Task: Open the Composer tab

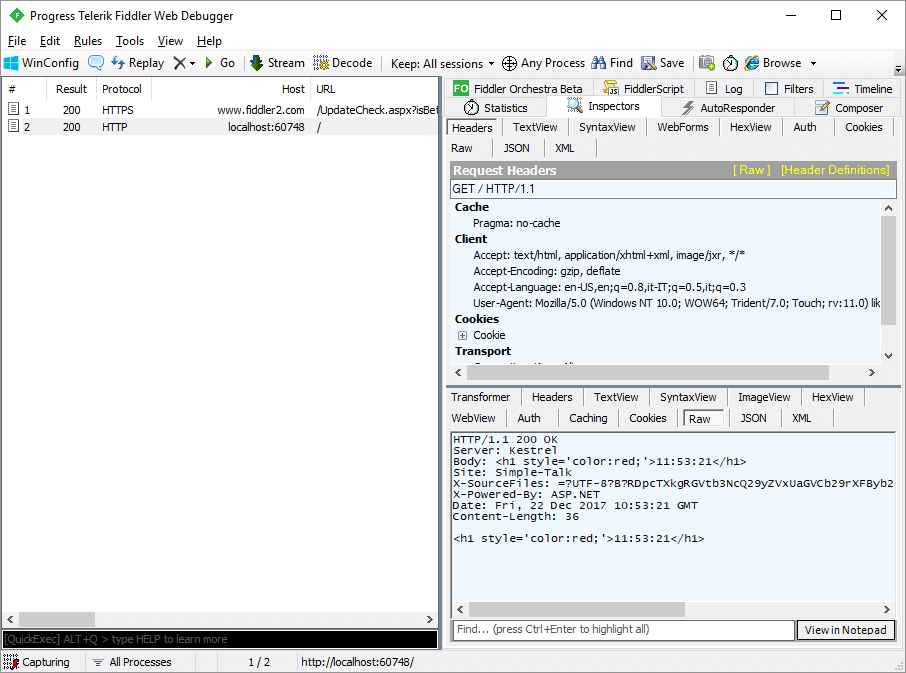Action: pyautogui.click(x=849, y=107)
